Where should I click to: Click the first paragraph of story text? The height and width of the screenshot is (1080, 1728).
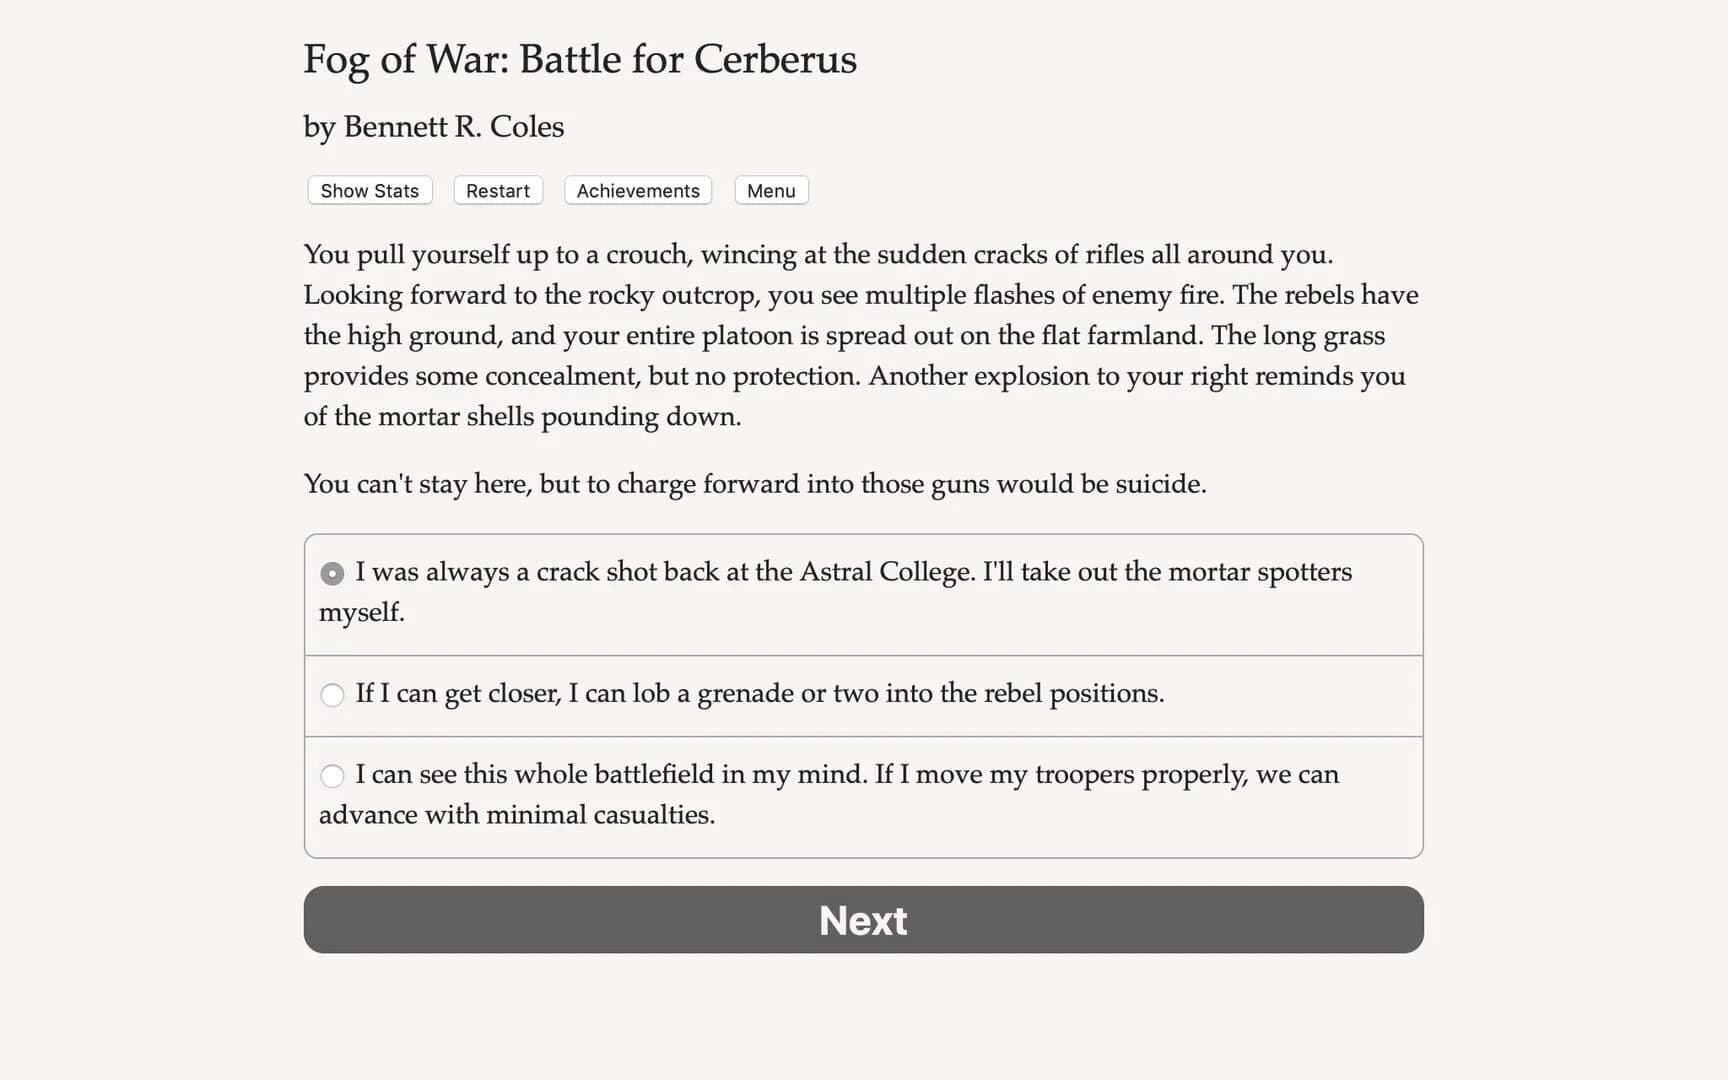pyautogui.click(x=860, y=335)
